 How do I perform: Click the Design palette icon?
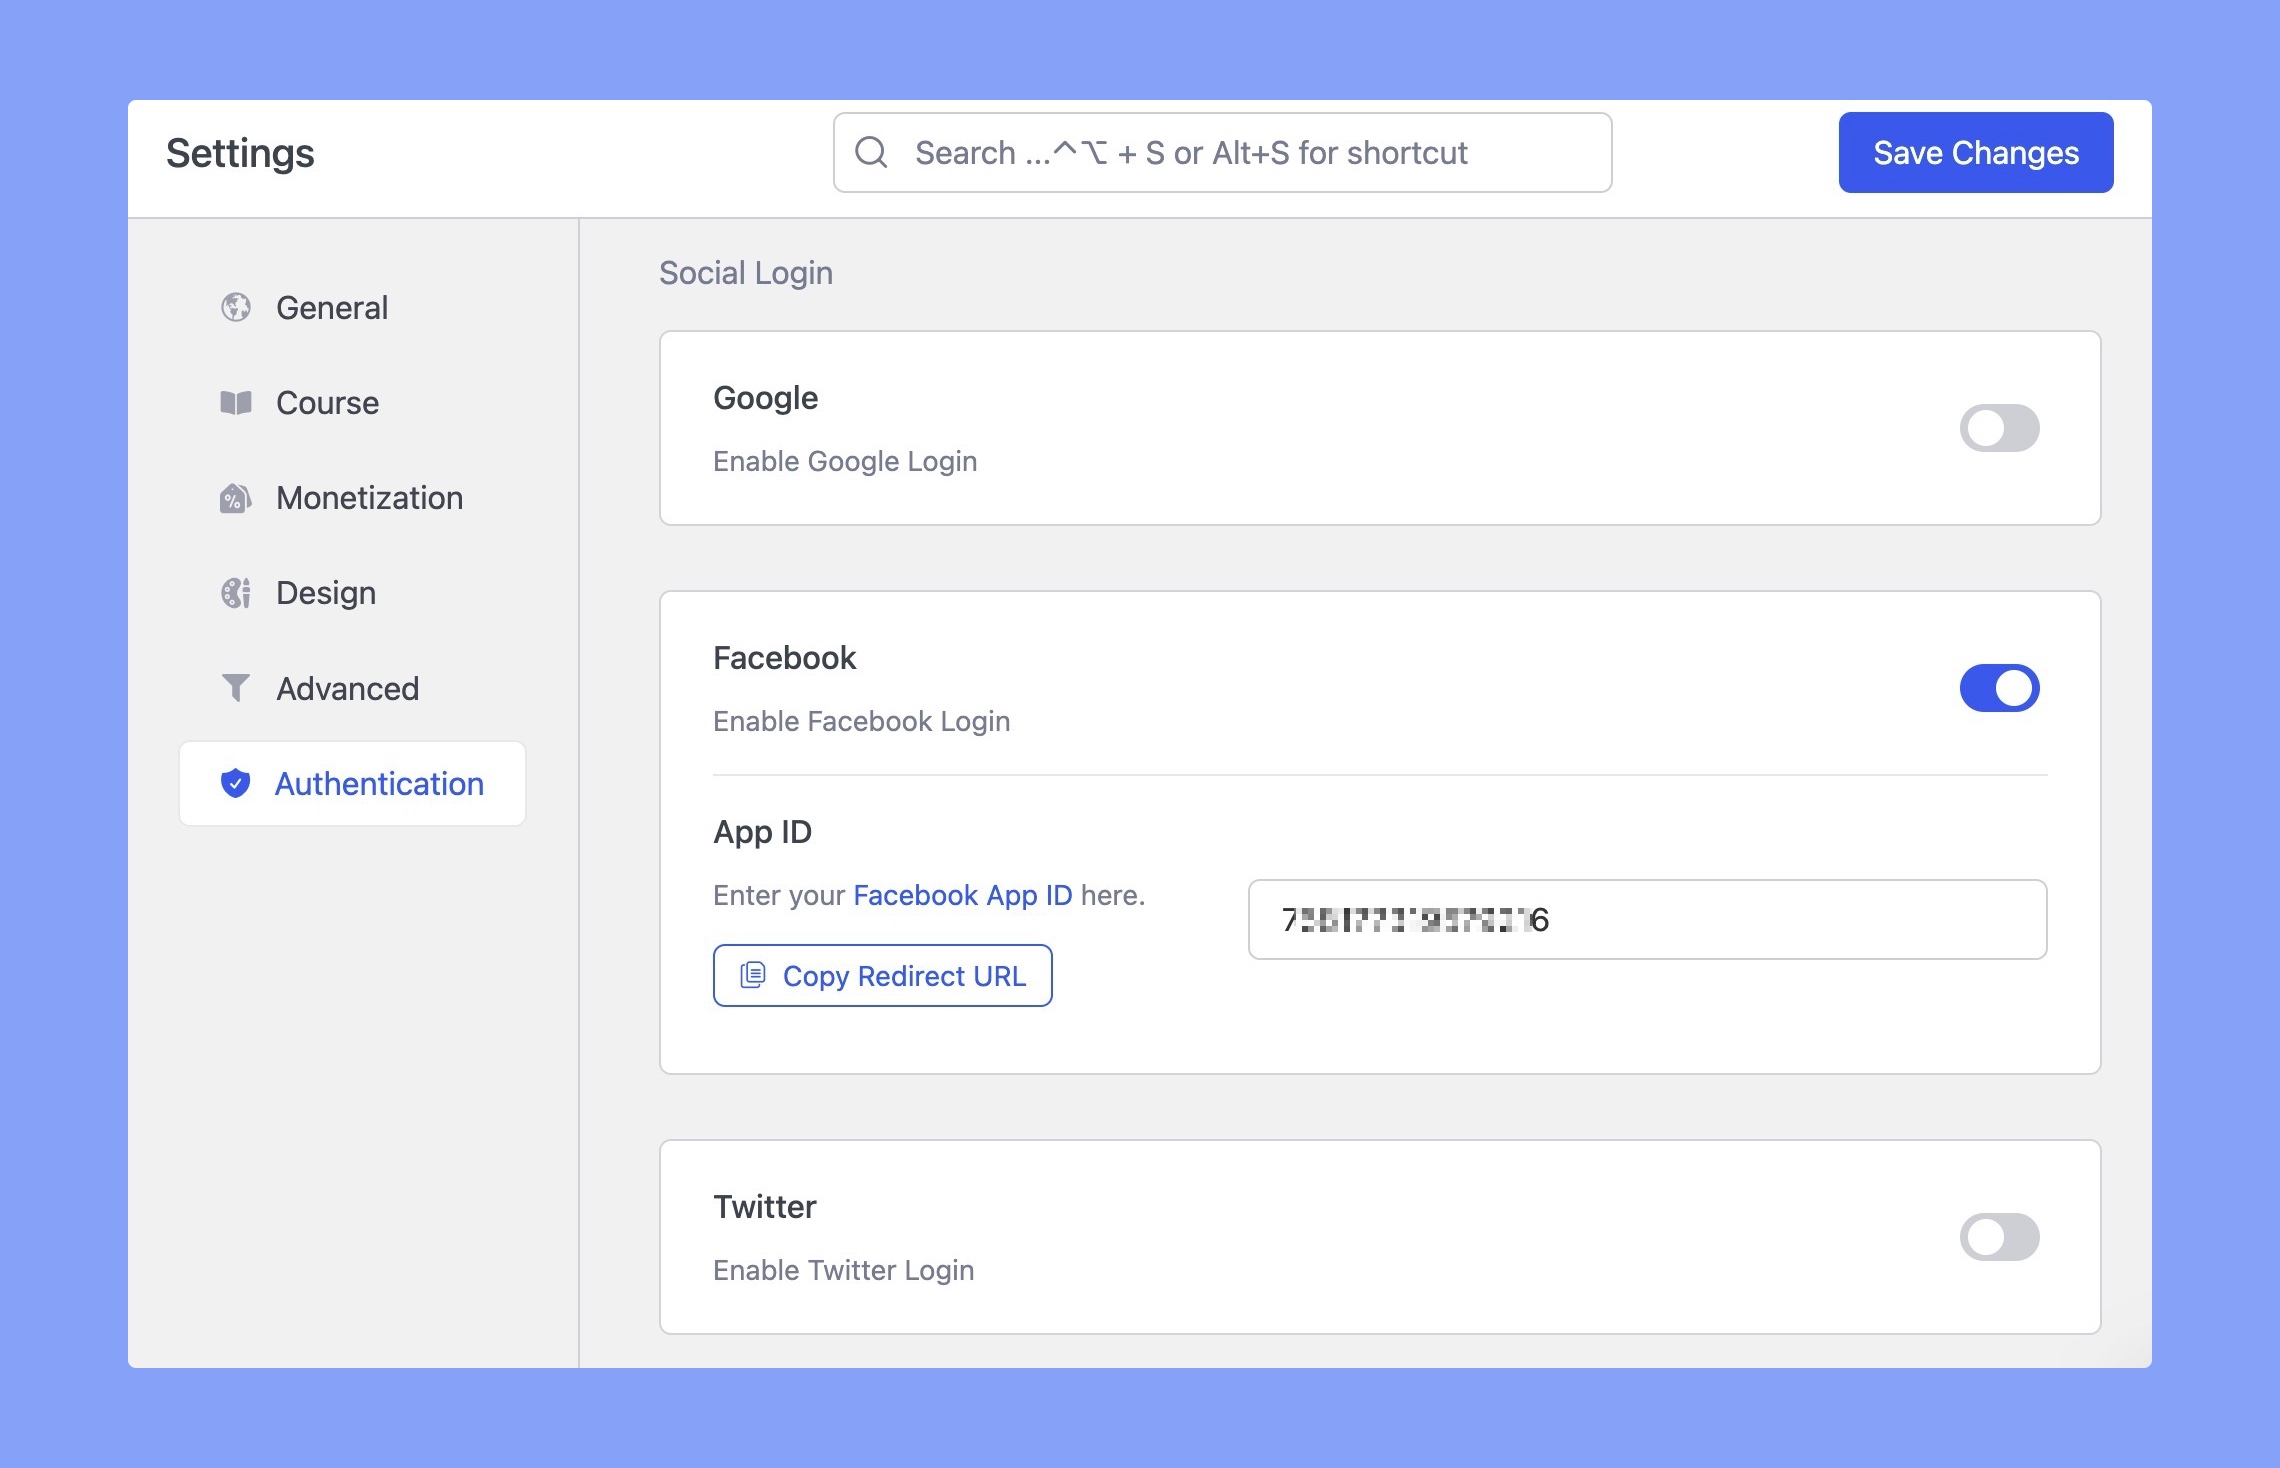[x=236, y=593]
